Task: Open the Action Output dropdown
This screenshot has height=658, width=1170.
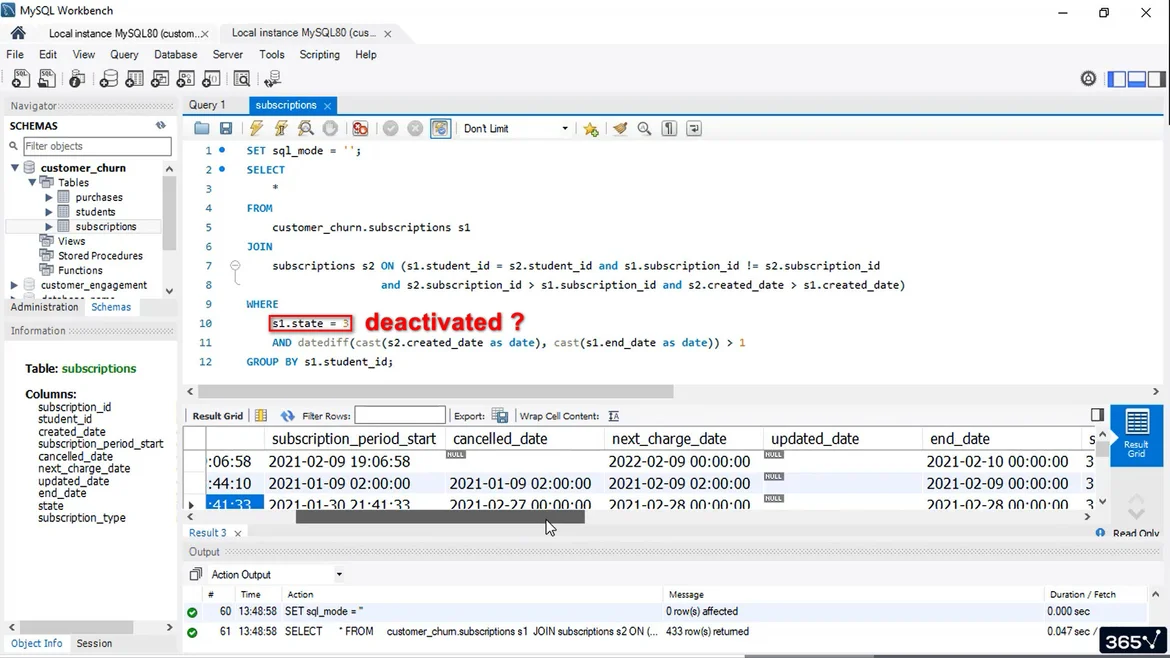Action: (x=339, y=575)
